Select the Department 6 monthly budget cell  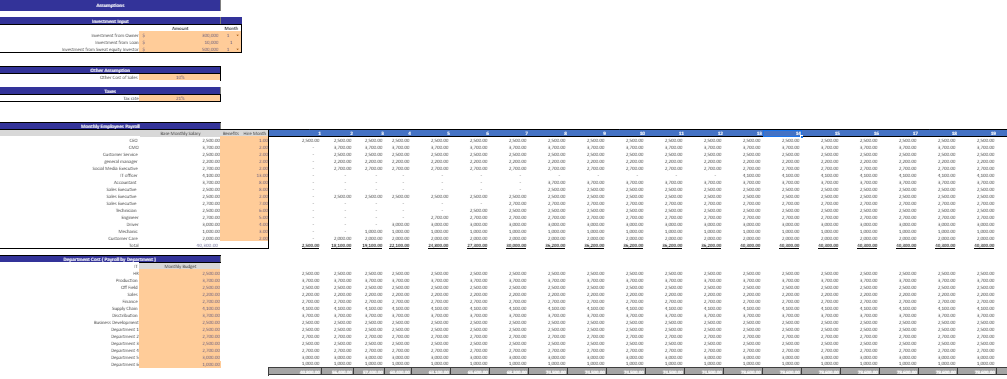(180, 364)
